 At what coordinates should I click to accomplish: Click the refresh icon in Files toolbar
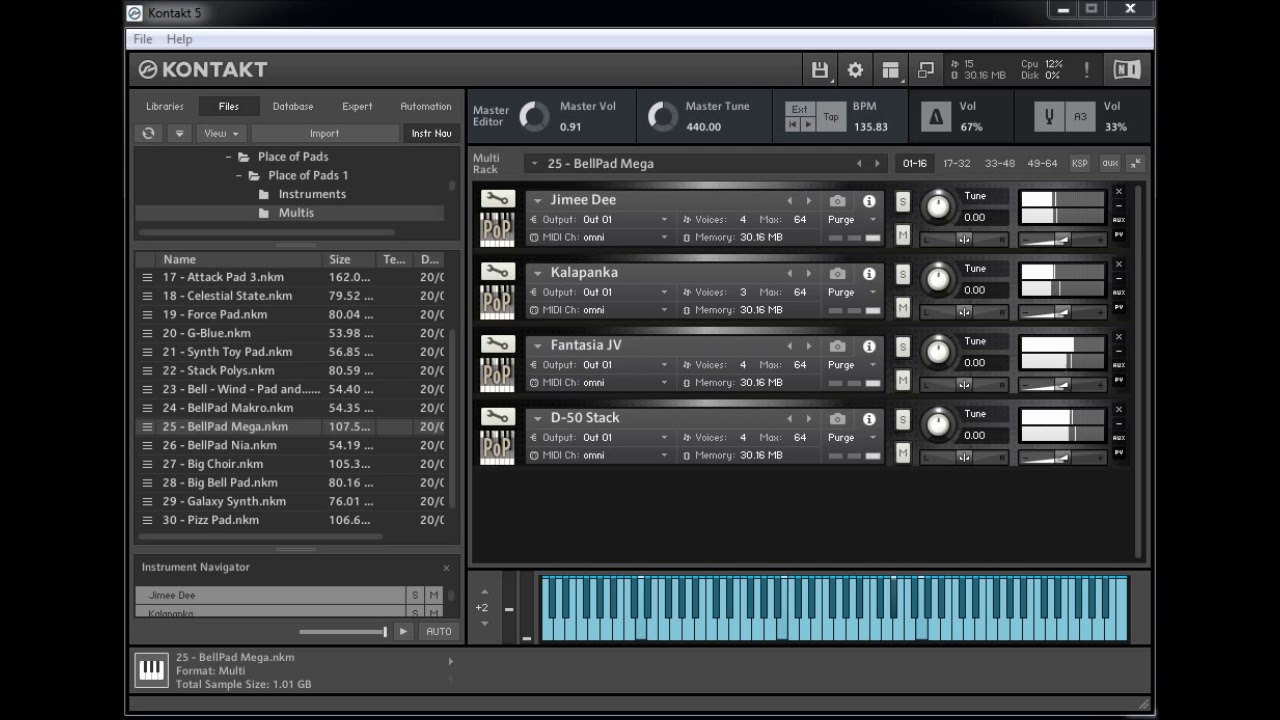tap(149, 133)
